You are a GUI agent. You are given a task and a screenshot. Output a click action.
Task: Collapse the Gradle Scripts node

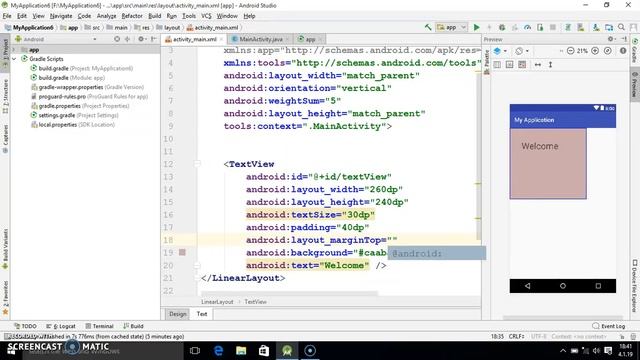[x=14, y=59]
